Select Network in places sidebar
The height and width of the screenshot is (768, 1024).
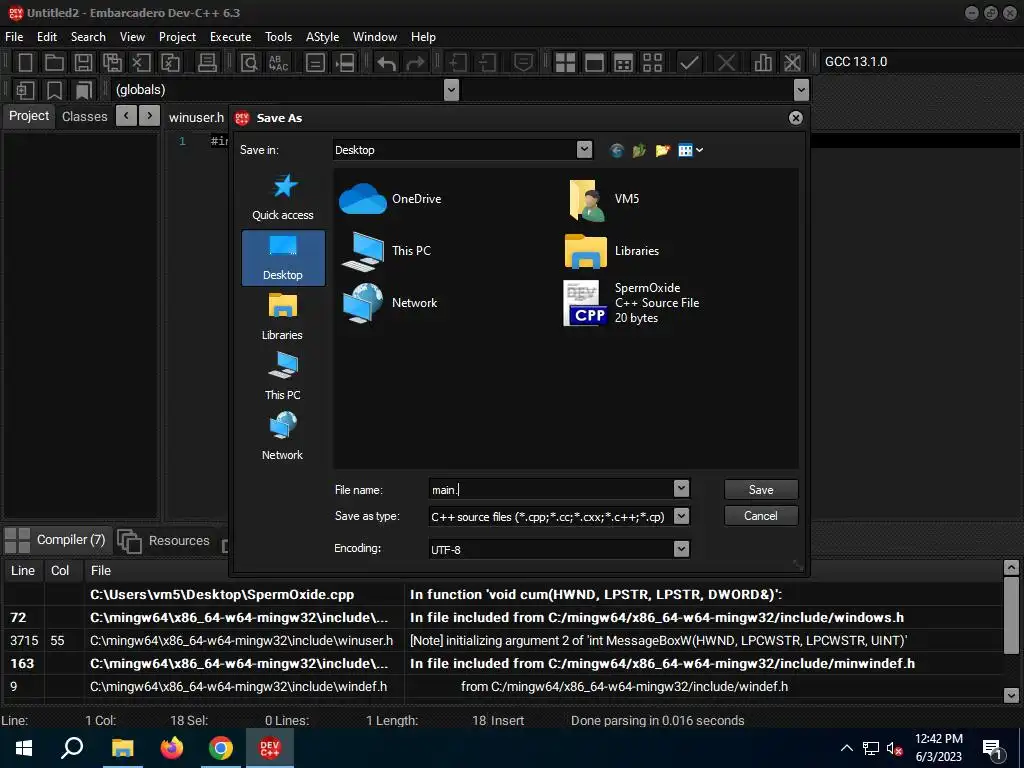pyautogui.click(x=283, y=436)
